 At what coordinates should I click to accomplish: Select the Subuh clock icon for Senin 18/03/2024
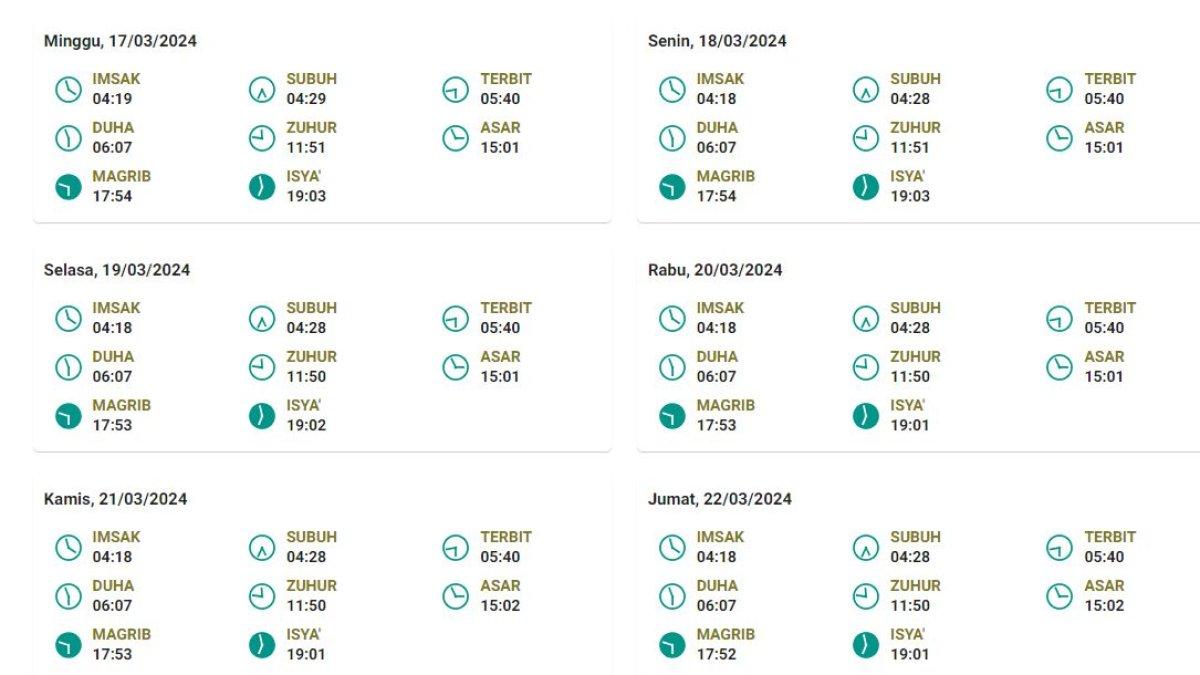(866, 89)
